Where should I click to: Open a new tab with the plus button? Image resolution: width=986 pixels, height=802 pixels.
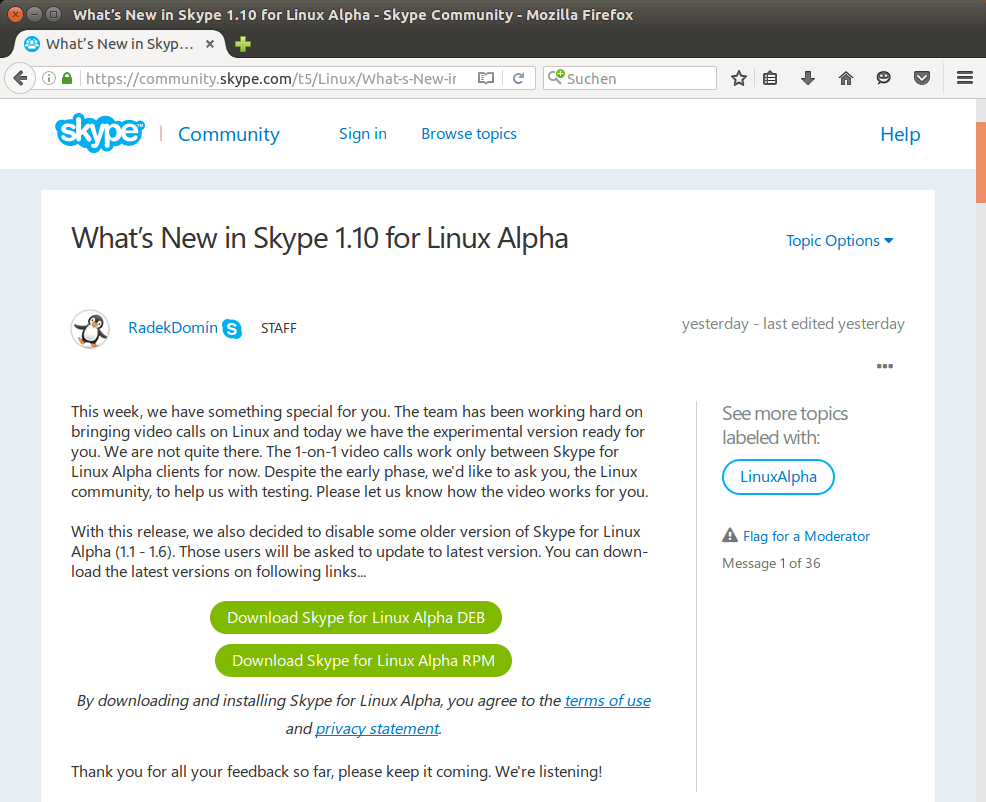coord(243,44)
